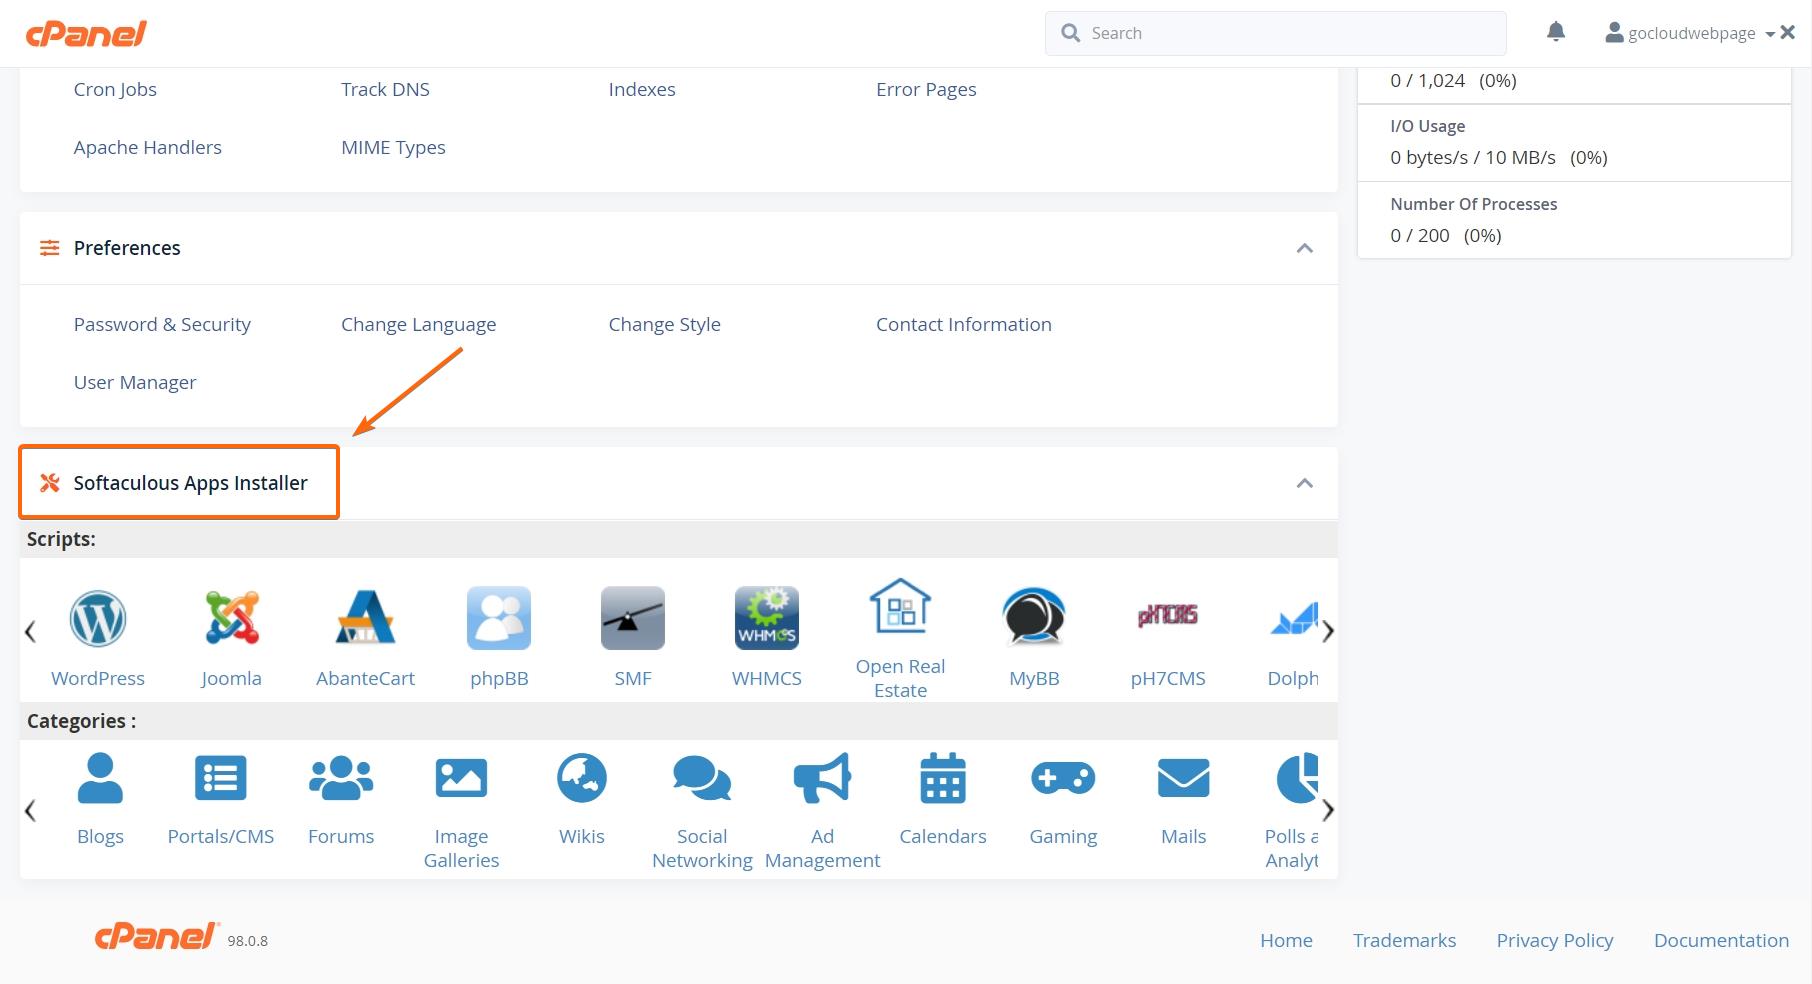Open the Dolphin script icon
This screenshot has height=984, width=1812.
point(1294,618)
